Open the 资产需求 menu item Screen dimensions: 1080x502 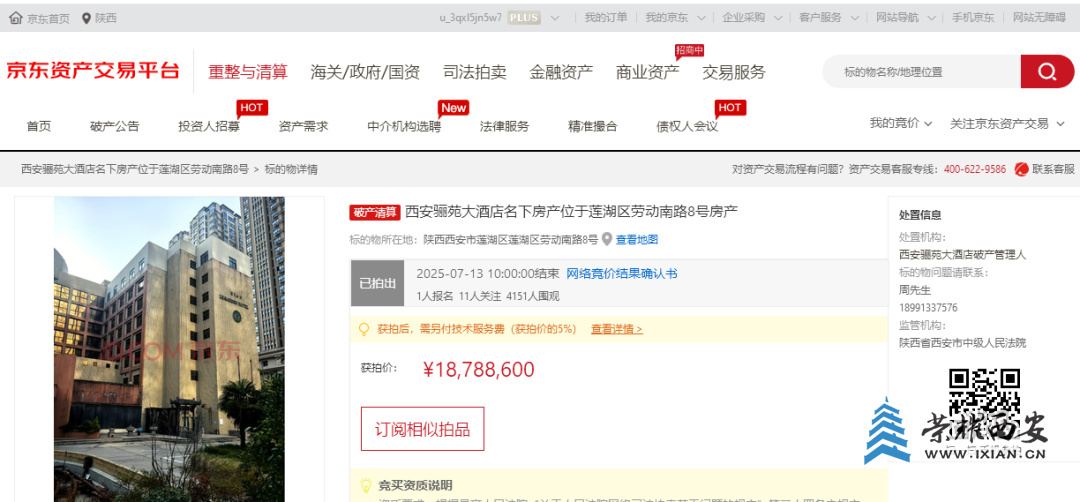[303, 126]
